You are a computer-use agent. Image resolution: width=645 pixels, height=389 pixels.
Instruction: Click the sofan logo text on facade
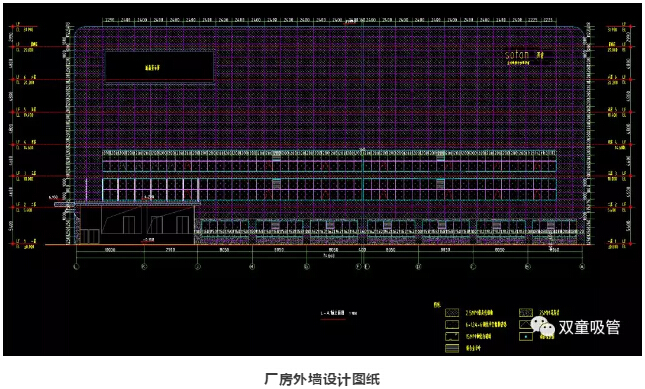point(517,54)
